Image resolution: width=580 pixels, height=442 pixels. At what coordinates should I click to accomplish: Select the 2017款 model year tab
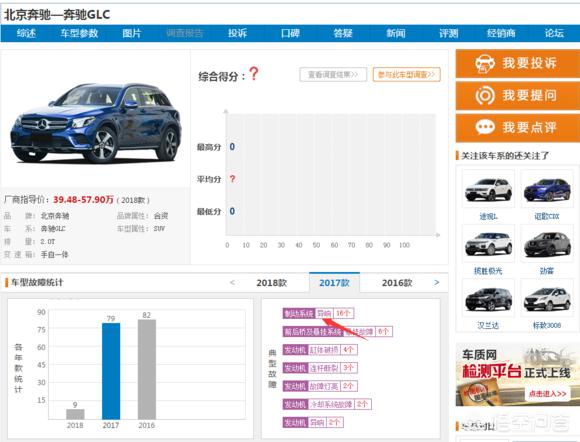click(x=334, y=283)
